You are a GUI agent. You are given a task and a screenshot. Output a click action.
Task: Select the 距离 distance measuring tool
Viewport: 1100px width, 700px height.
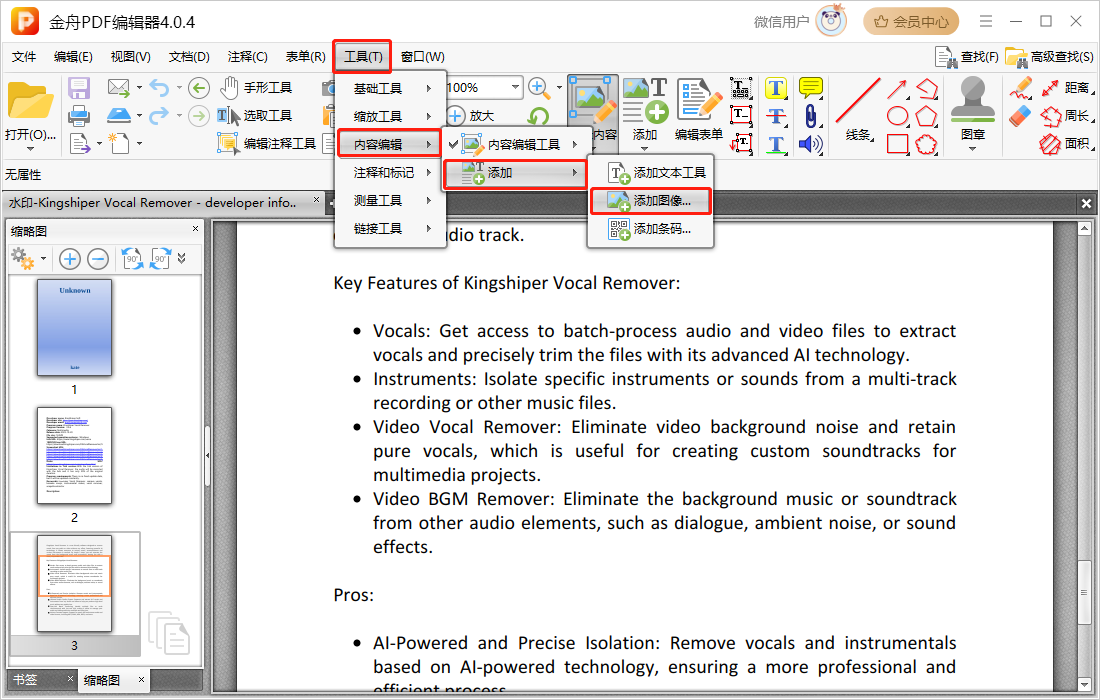[1066, 88]
